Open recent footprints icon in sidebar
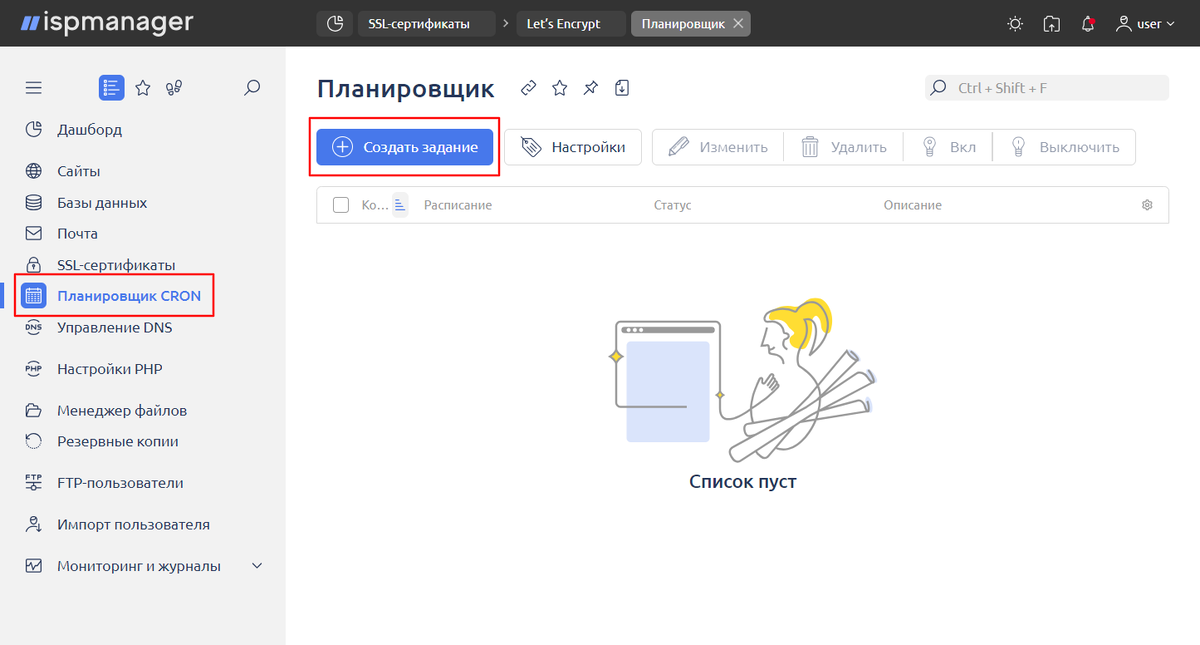Screen dimensions: 1200x645 tap(174, 88)
